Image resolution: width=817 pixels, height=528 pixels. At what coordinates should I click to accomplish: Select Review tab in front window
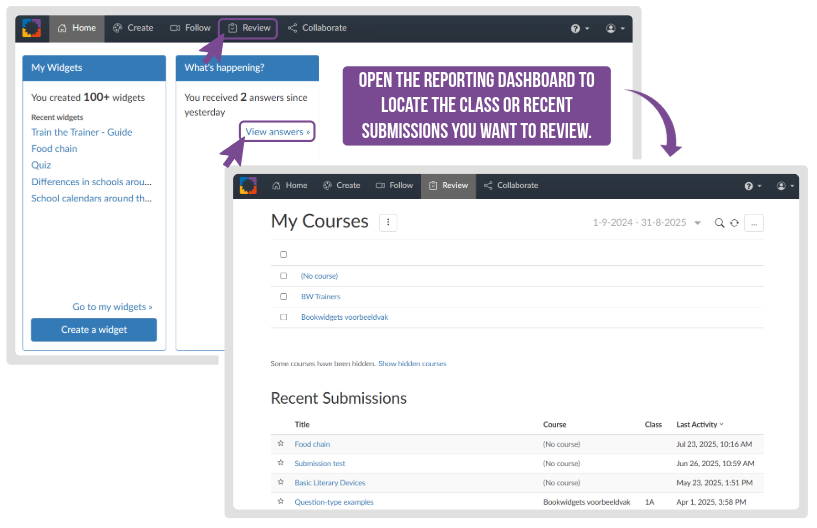448,186
